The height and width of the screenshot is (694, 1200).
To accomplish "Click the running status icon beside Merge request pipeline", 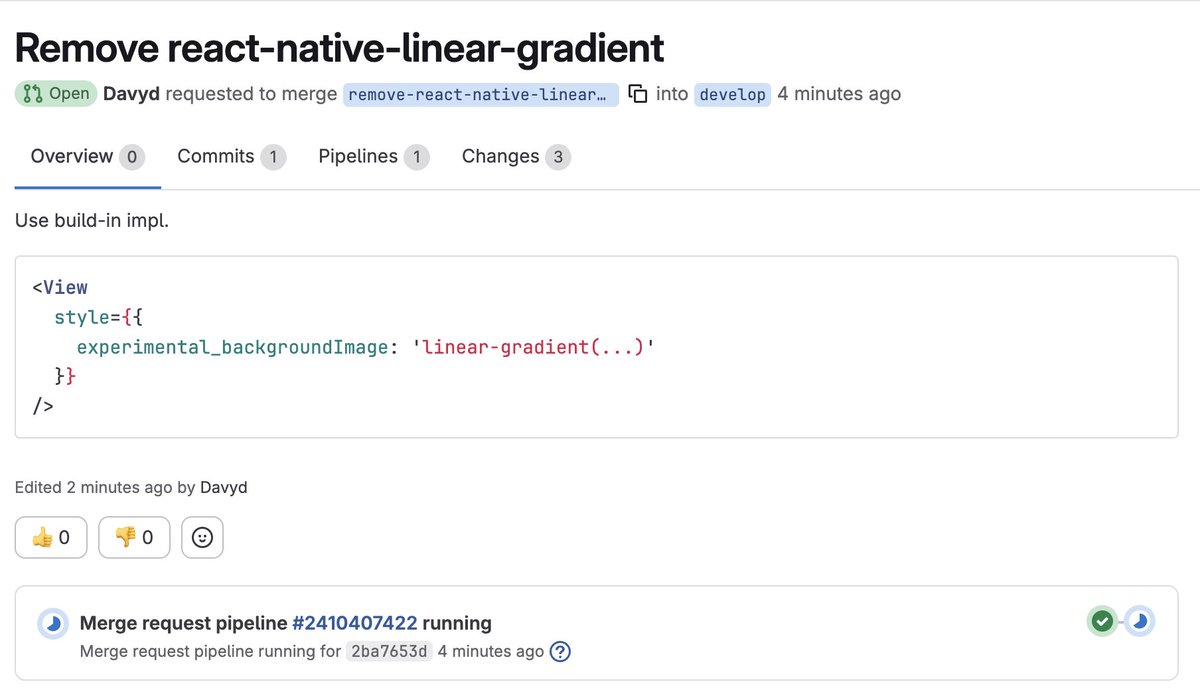I will [x=53, y=623].
